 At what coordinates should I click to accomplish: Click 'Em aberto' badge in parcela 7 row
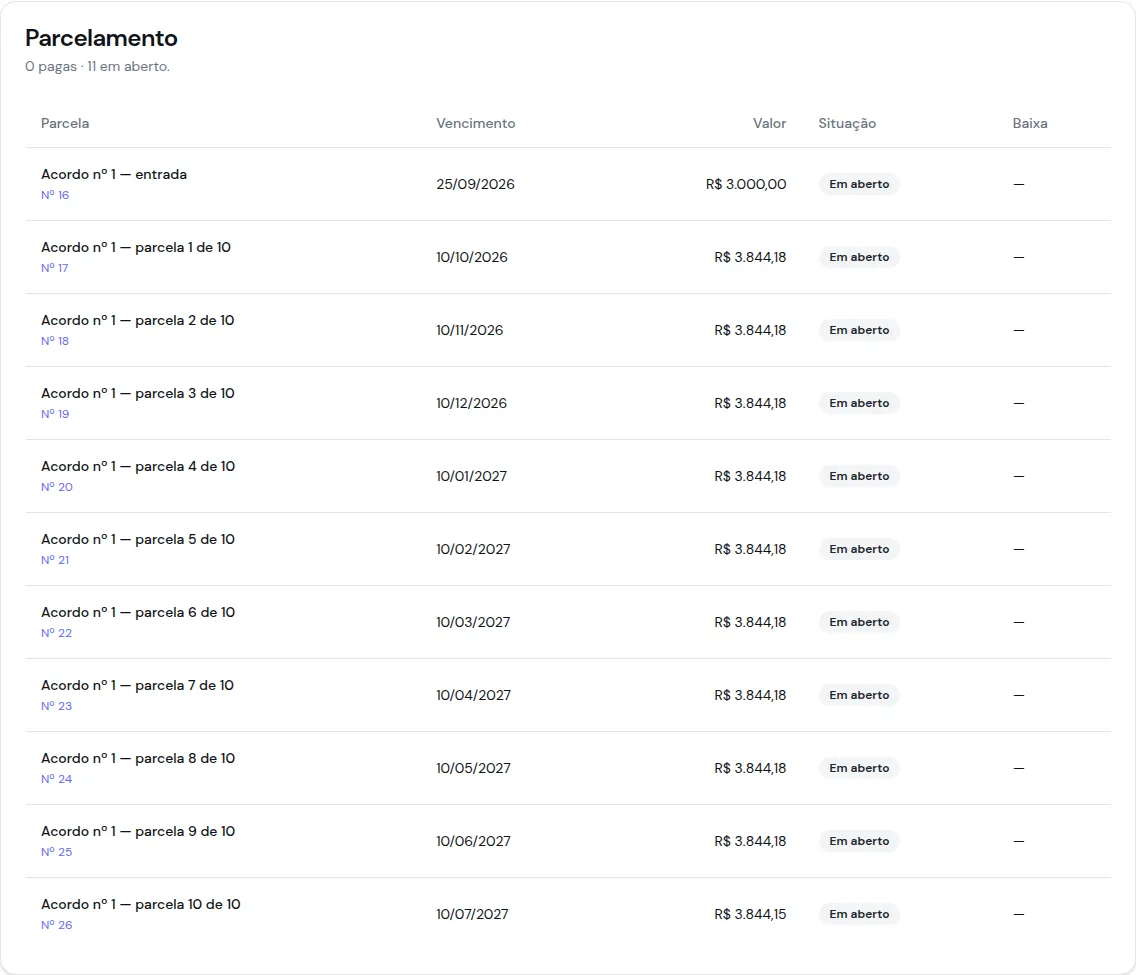click(859, 695)
